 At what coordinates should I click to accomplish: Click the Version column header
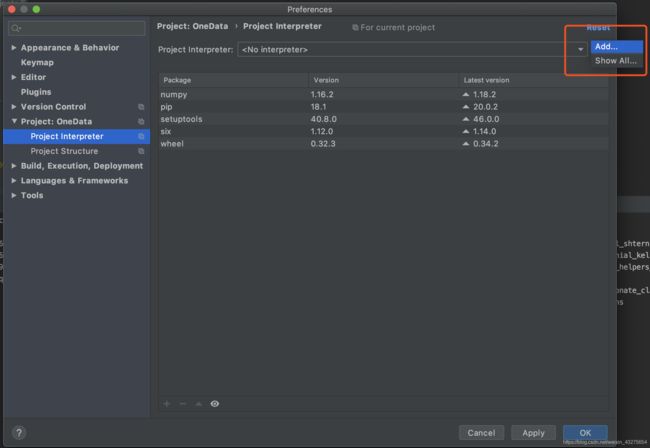(x=384, y=80)
